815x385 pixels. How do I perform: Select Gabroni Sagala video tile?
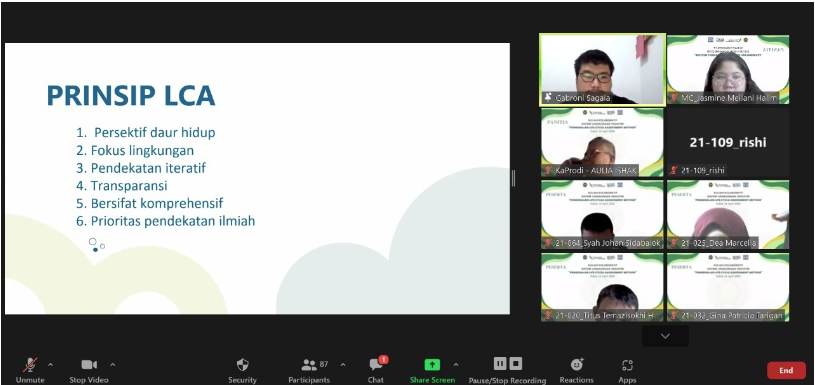point(602,70)
